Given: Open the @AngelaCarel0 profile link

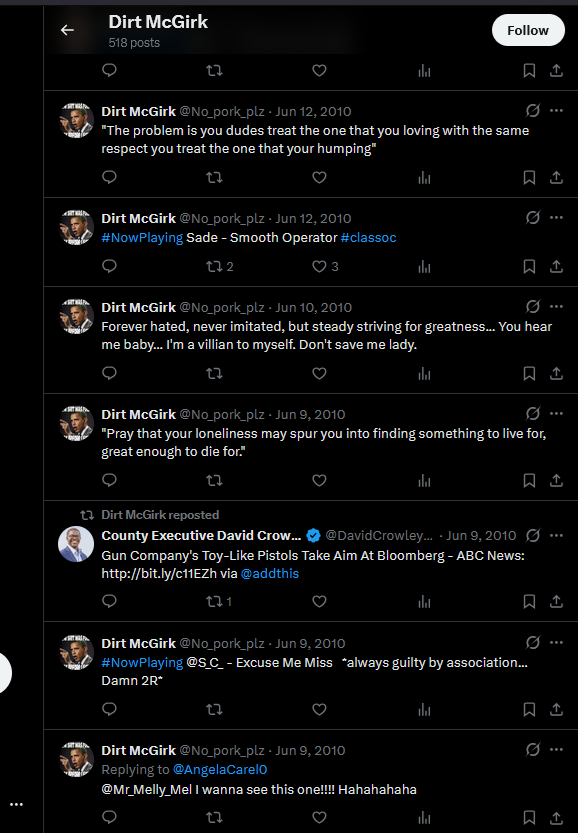Looking at the screenshot, I should pos(220,769).
